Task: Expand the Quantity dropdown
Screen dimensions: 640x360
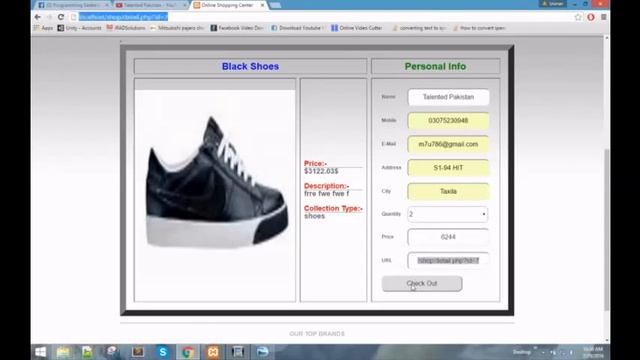Action: (x=448, y=214)
